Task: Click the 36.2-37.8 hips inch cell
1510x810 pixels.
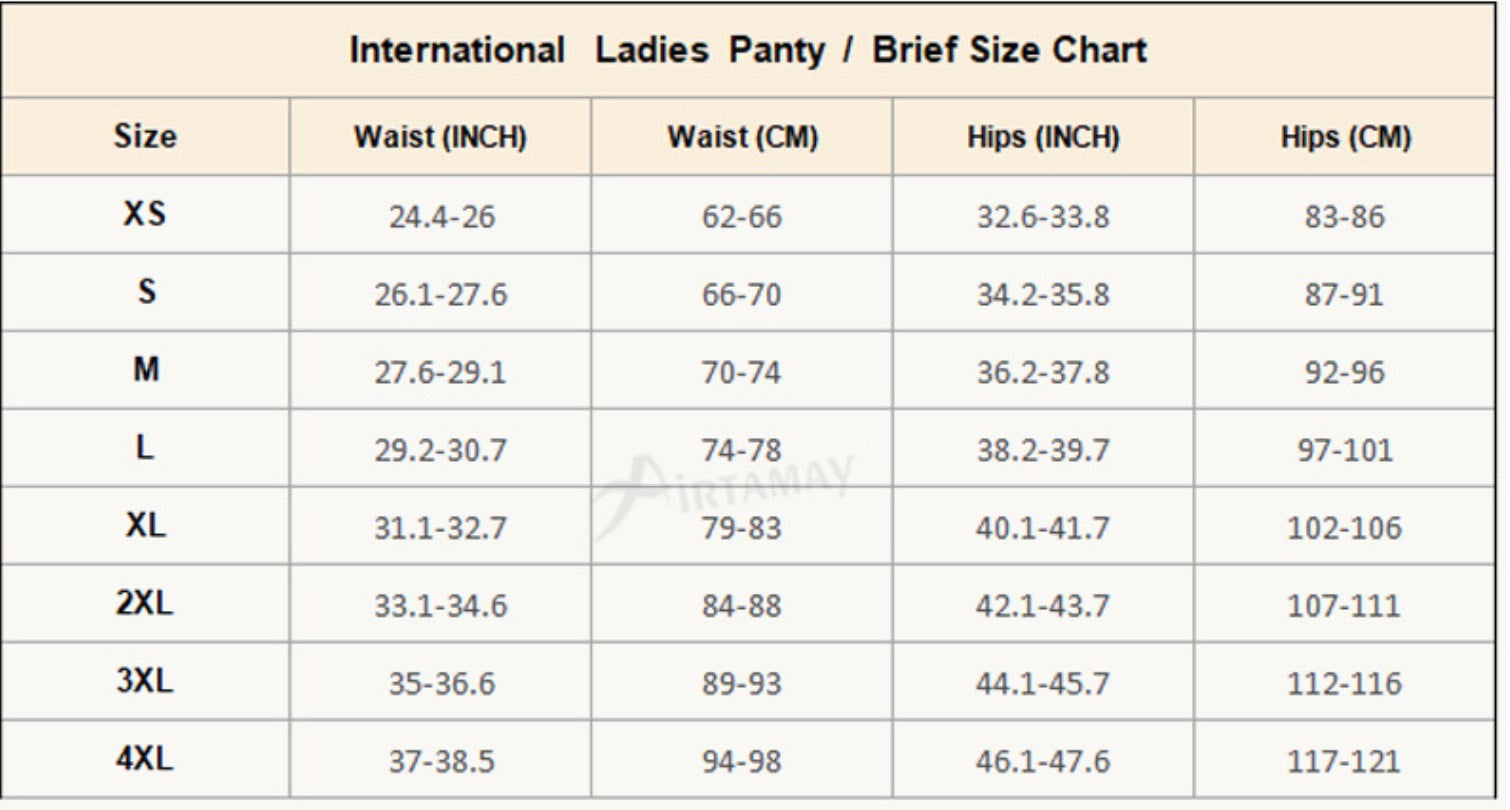Action: [1043, 372]
